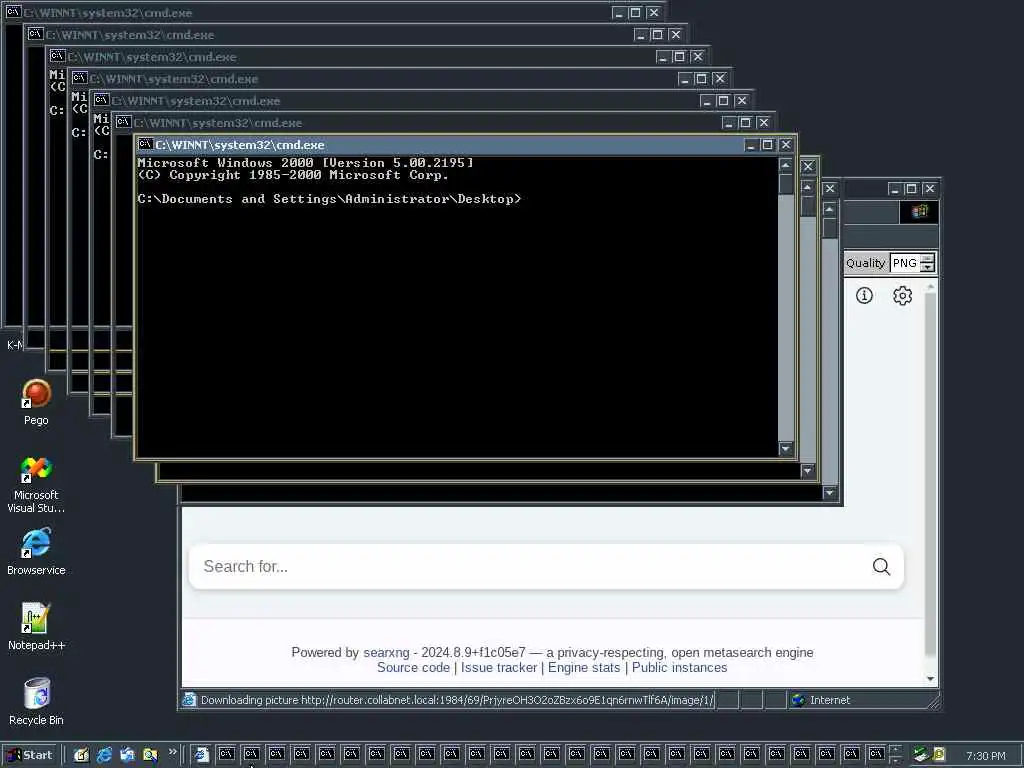Open the Windows Start menu
The image size is (1024, 768).
[30, 755]
